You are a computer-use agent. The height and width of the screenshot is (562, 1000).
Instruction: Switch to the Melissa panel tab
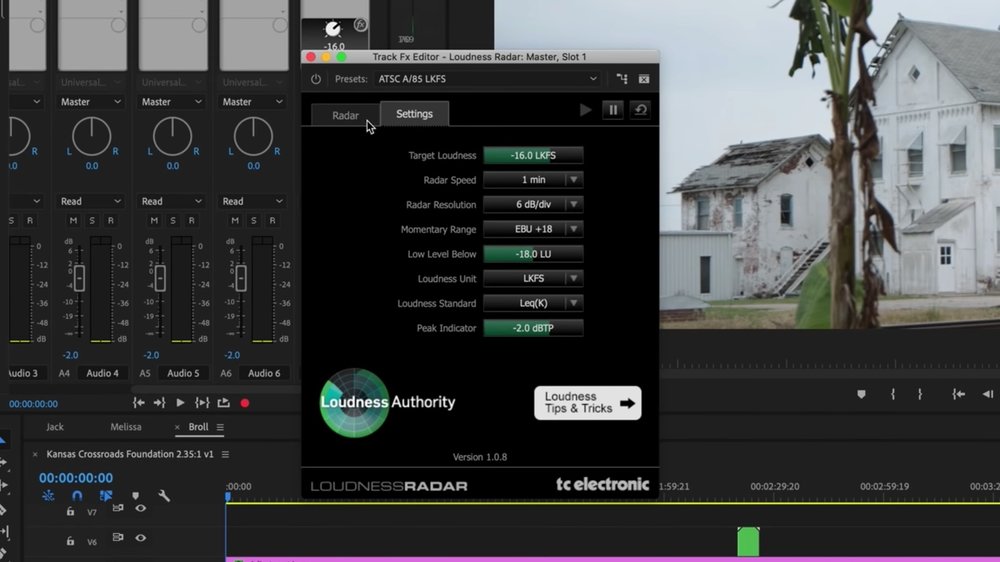coord(126,427)
